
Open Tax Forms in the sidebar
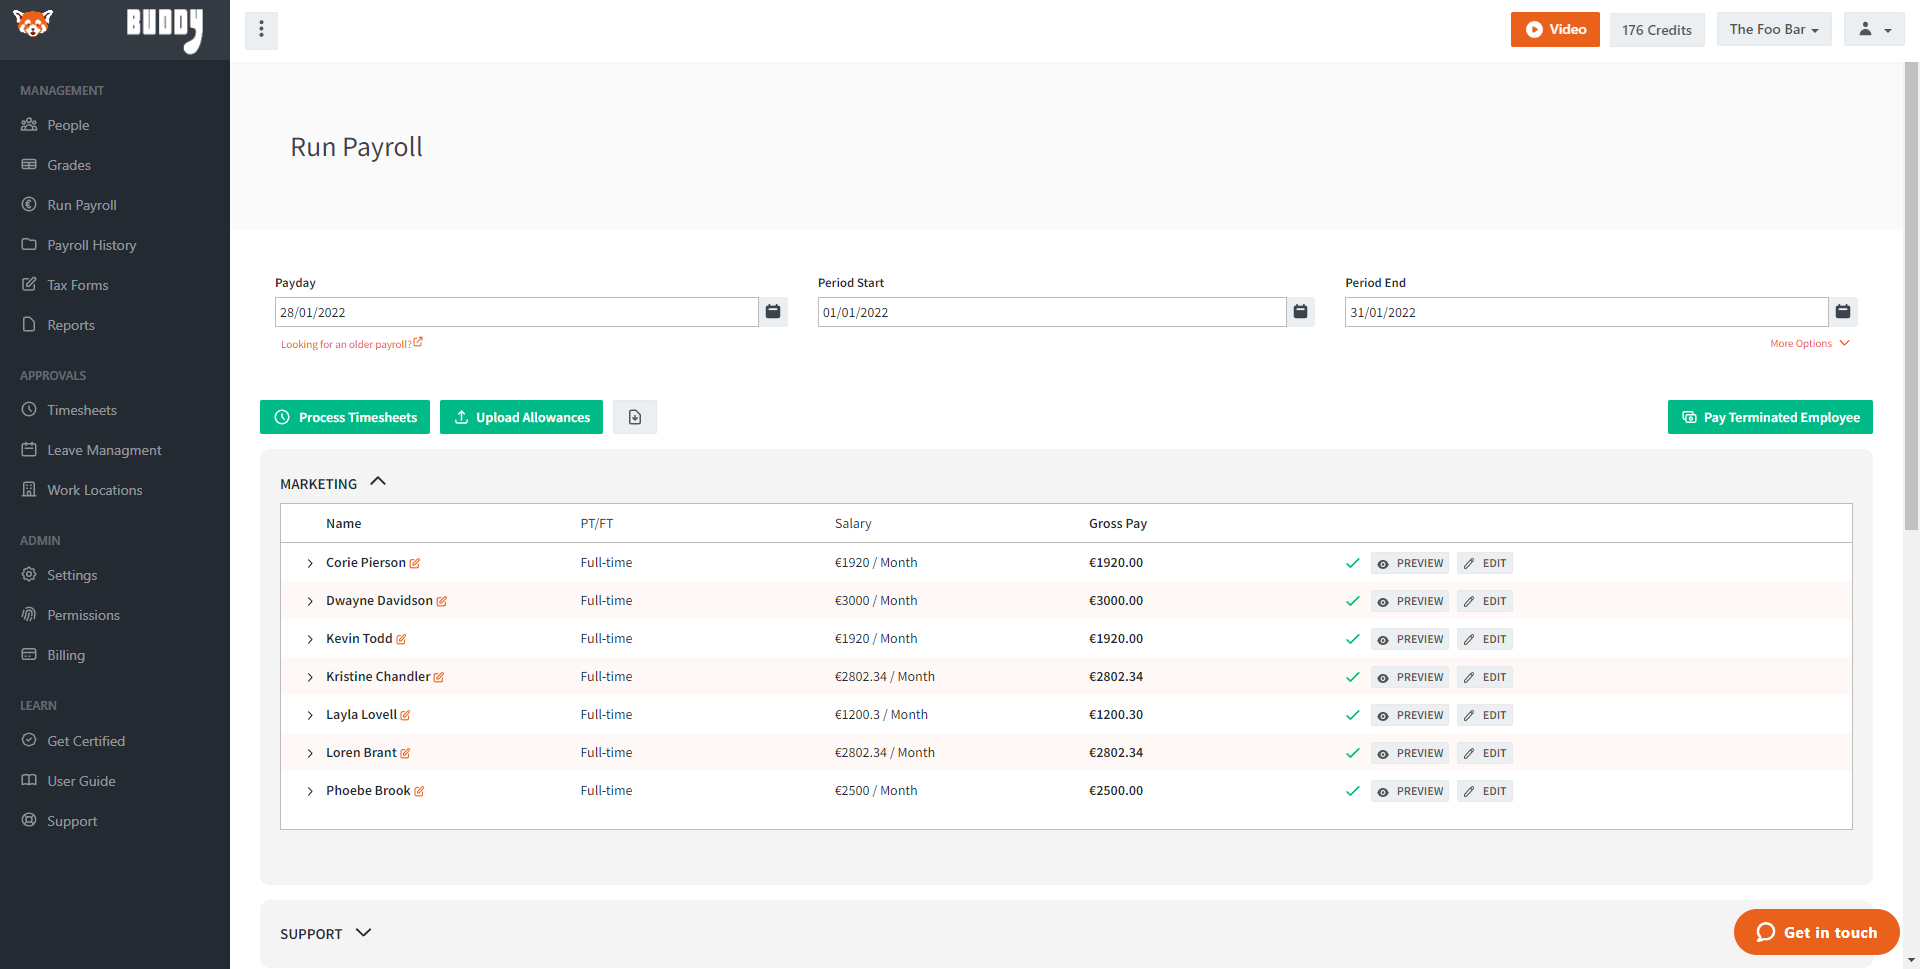click(x=78, y=285)
